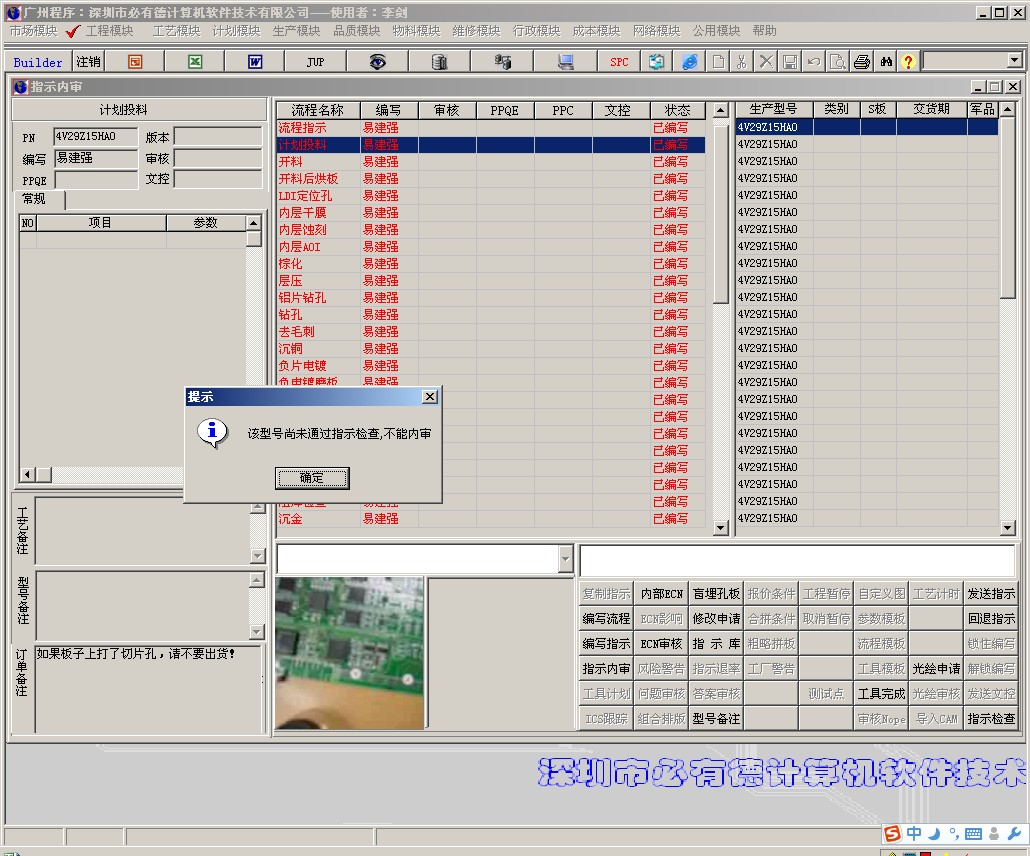Click the binoculars search icon
1030x856 pixels.
tap(886, 62)
